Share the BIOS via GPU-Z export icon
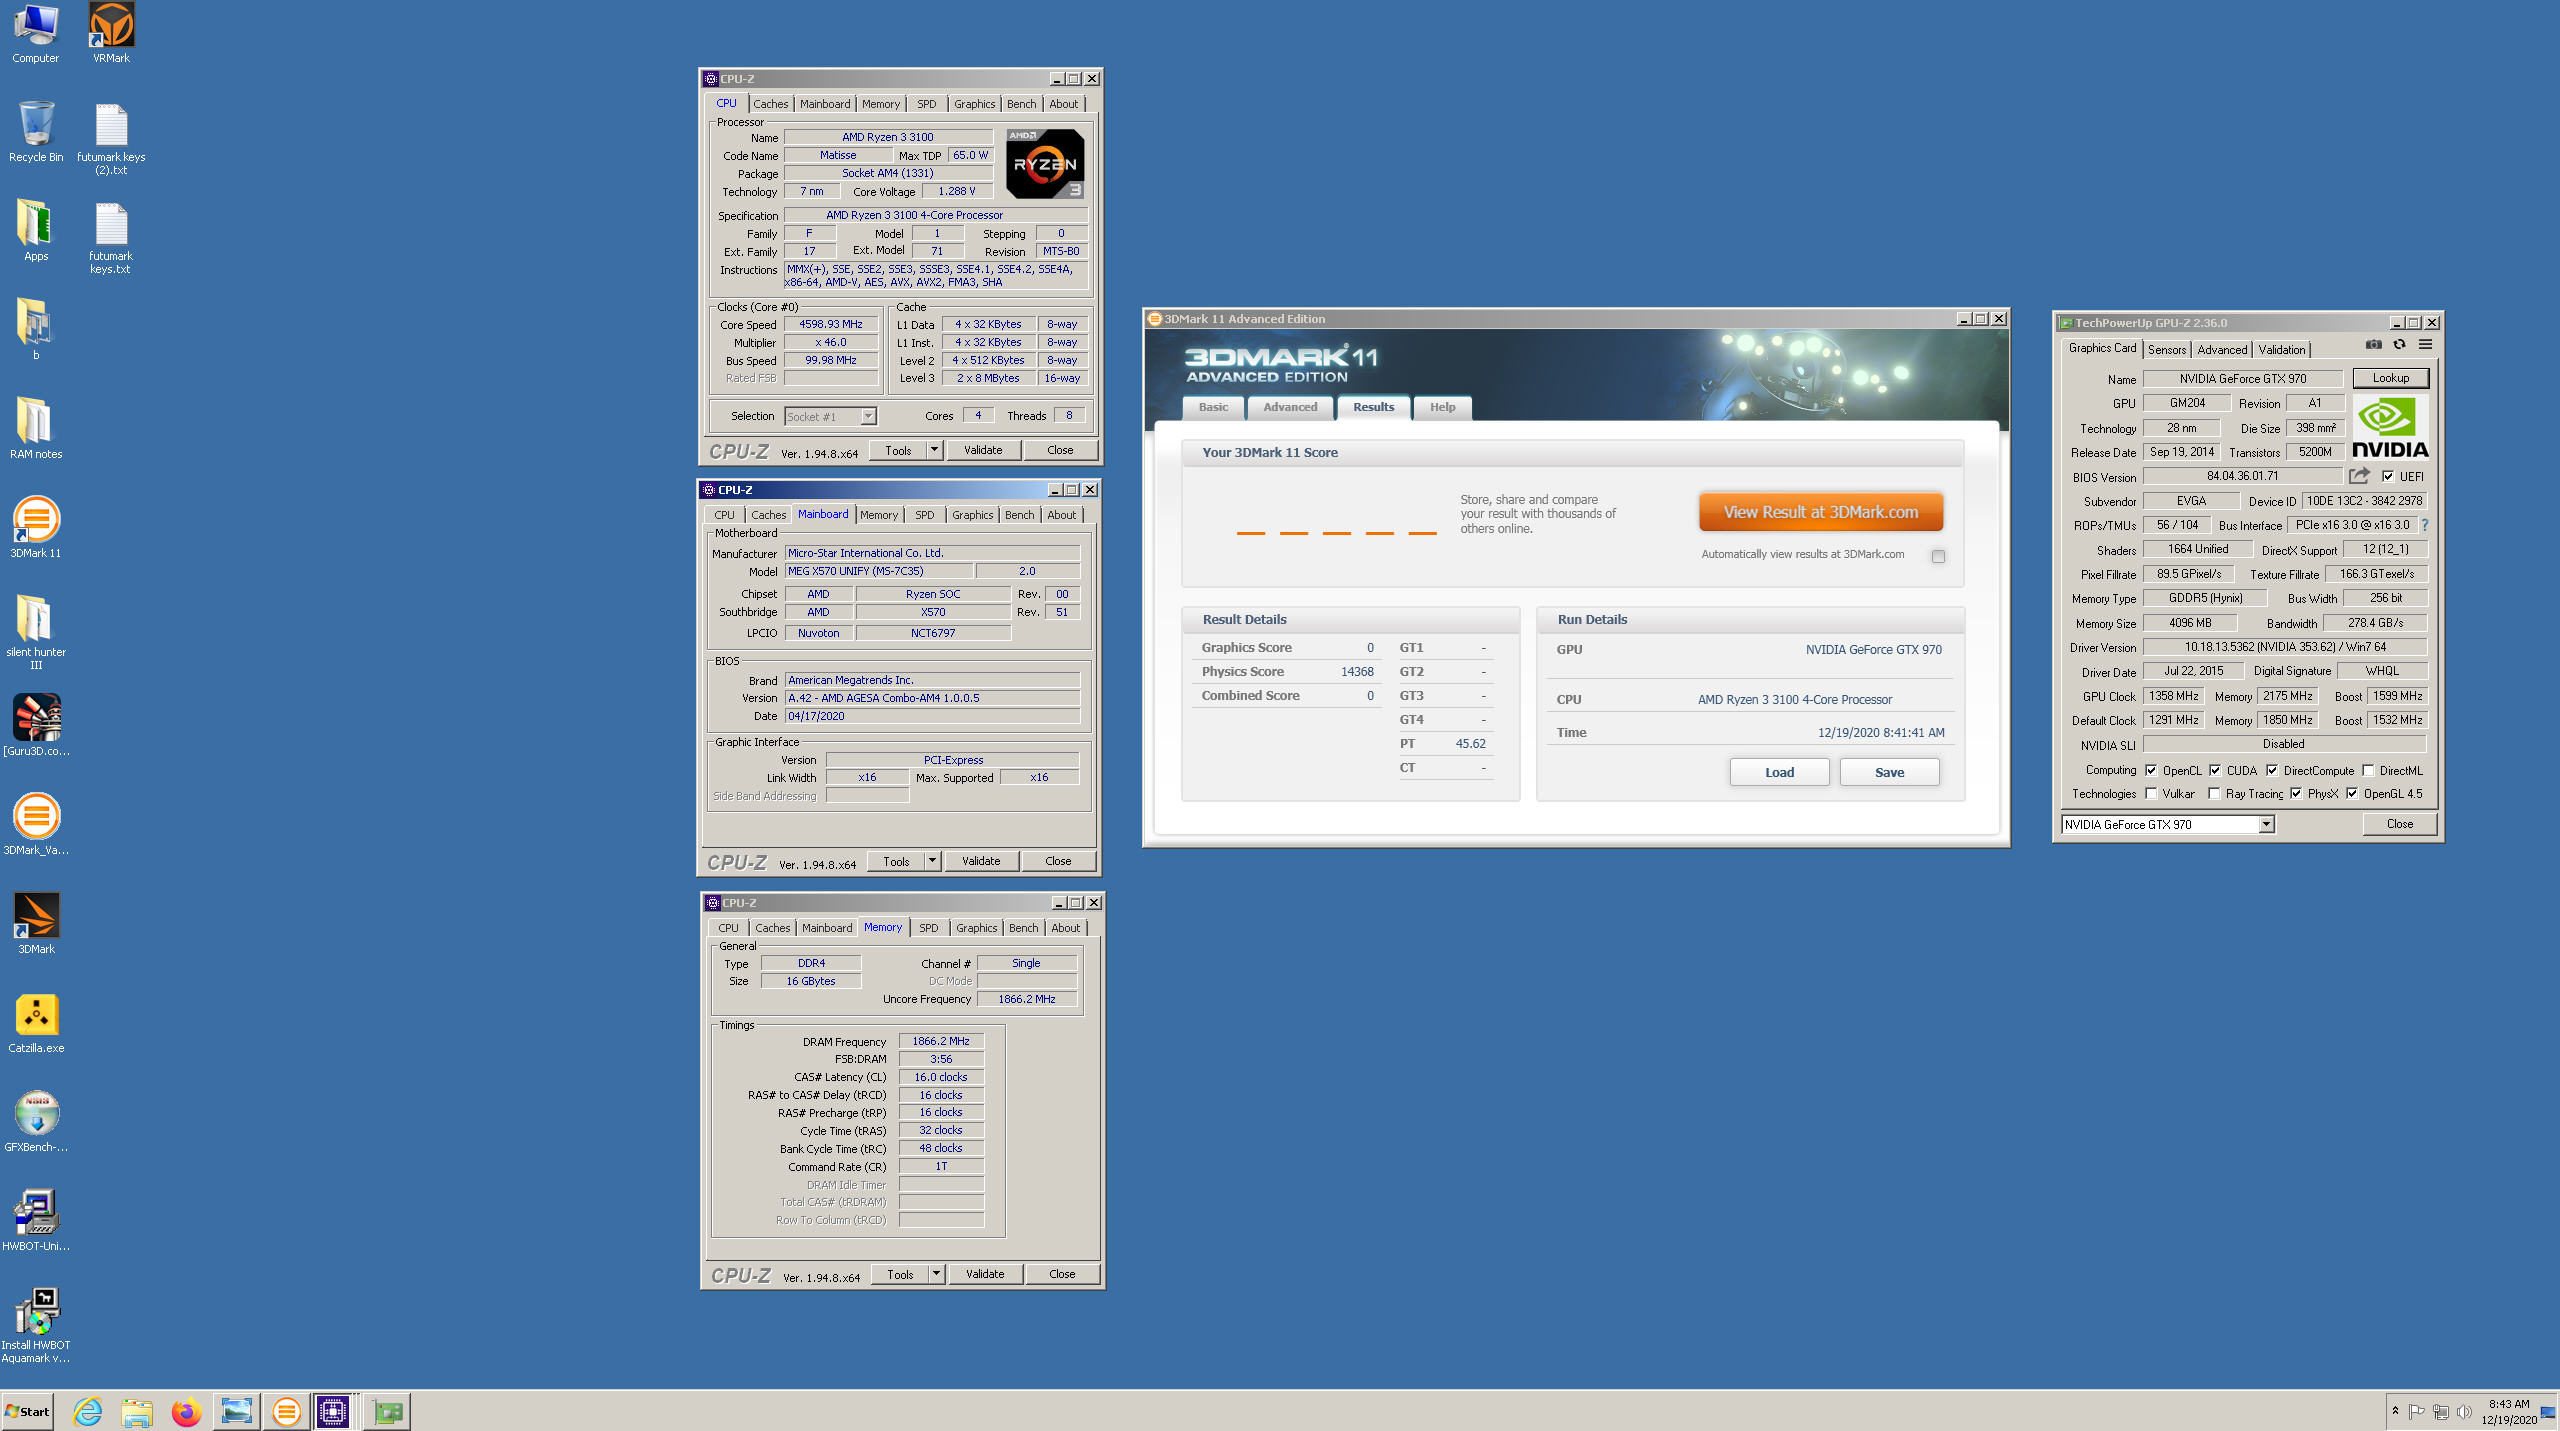 2360,477
